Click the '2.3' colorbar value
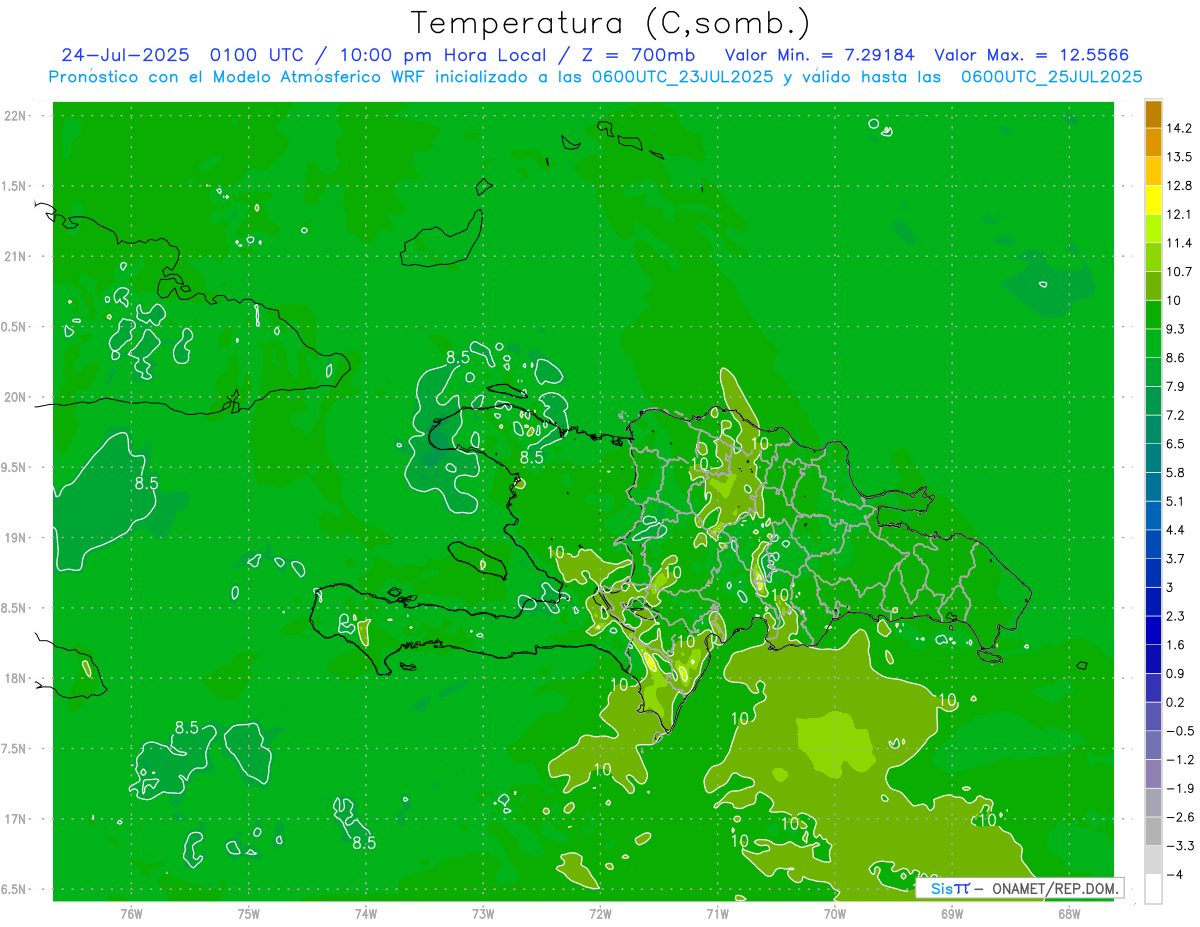This screenshot has width=1200, height=927. pyautogui.click(x=1177, y=616)
